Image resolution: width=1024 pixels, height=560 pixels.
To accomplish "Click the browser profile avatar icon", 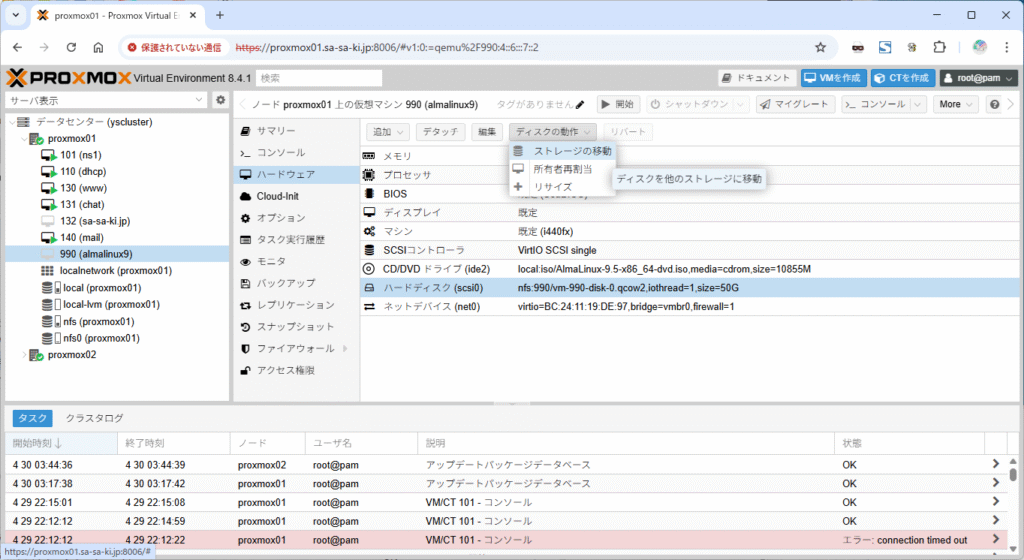I will (x=979, y=47).
